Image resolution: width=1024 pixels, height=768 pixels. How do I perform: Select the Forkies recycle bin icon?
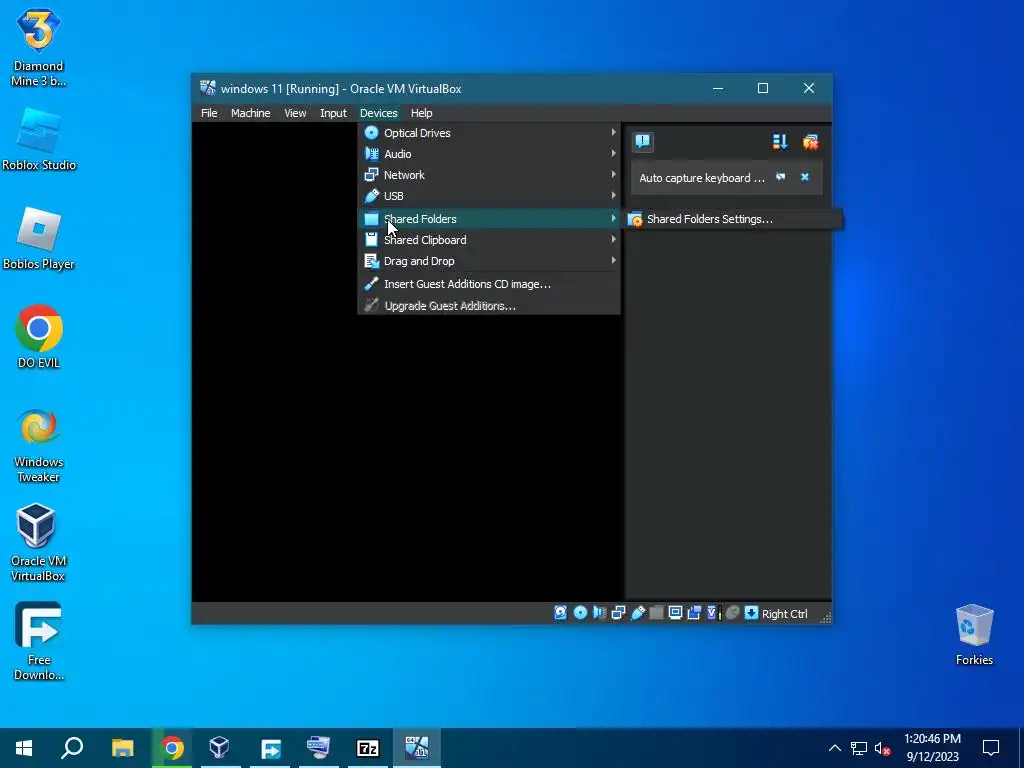(x=974, y=635)
